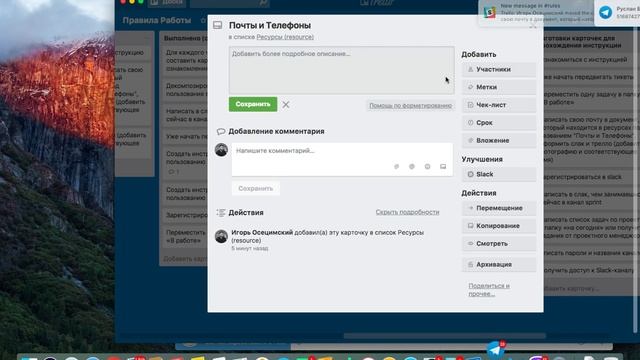The image size is (640, 360).
Task: Click Игорь Осецимский avatar in activity
Action: pos(221,236)
